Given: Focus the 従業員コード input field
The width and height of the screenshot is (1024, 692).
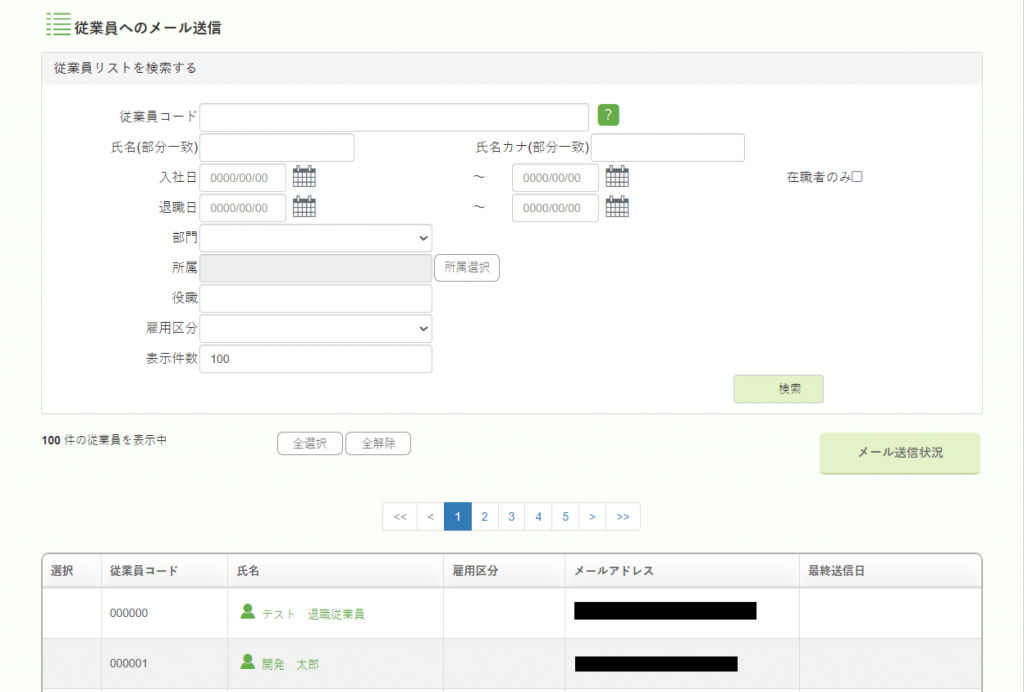Looking at the screenshot, I should [x=394, y=117].
